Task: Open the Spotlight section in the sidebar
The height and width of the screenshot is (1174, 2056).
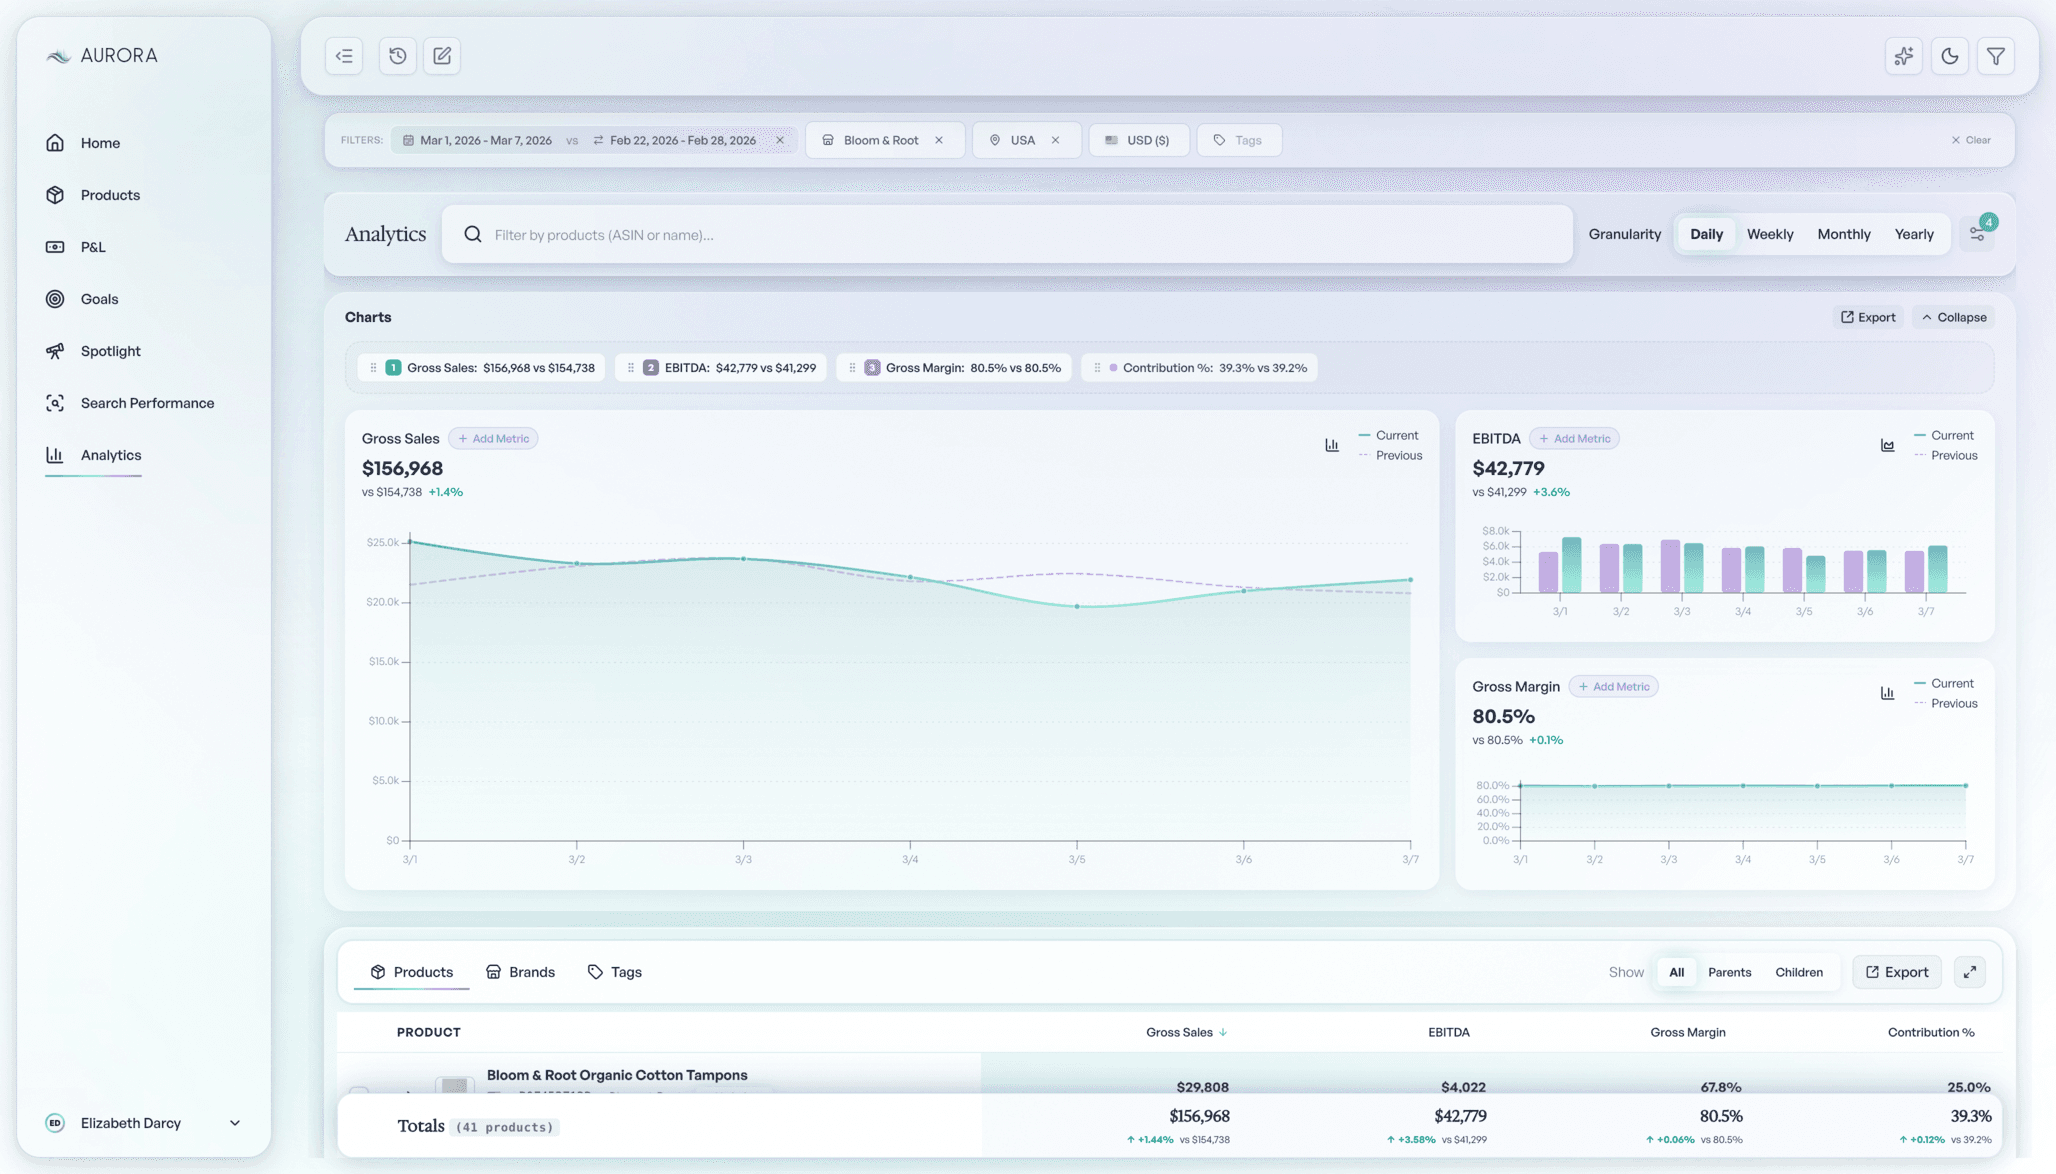Action: tap(110, 350)
